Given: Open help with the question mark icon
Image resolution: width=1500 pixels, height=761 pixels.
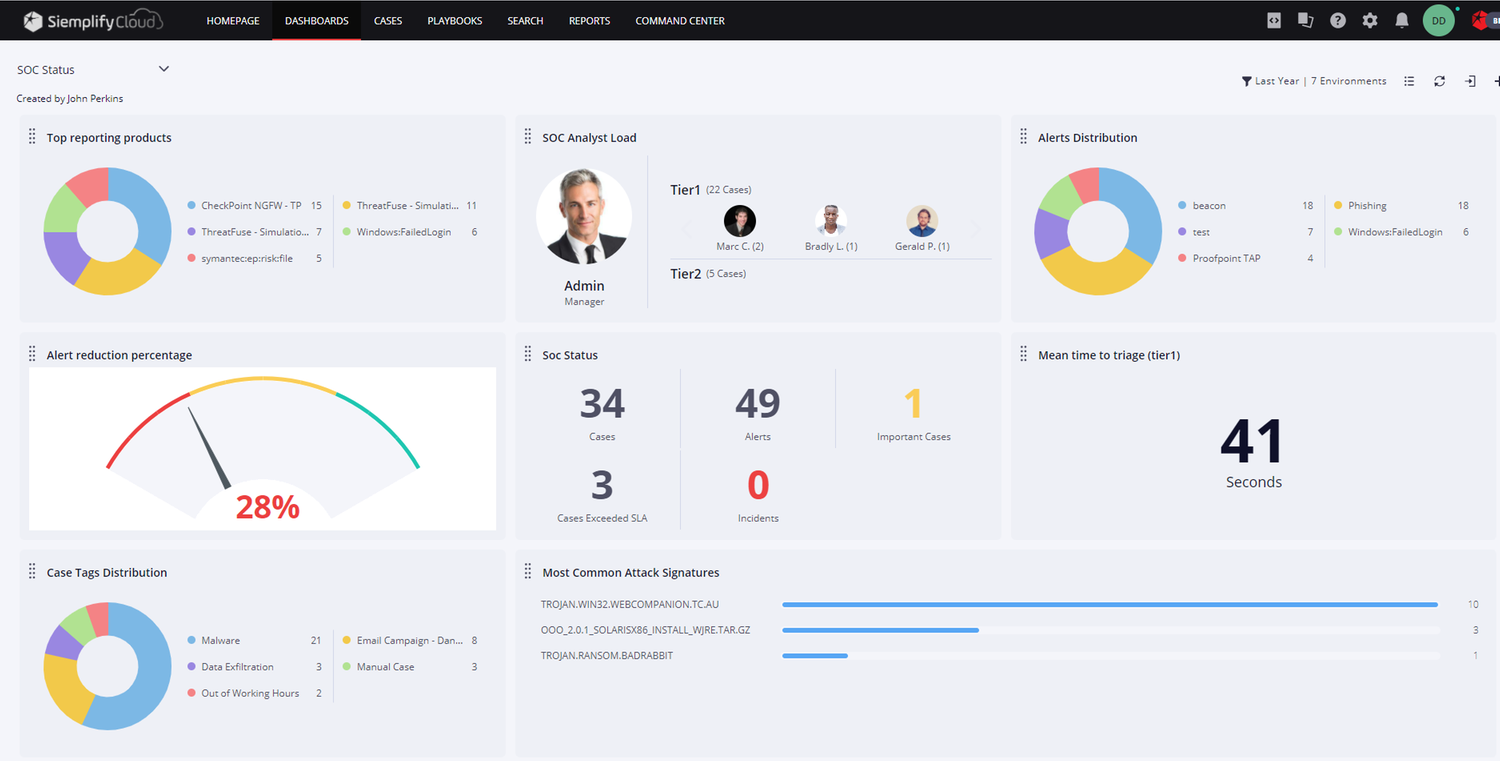Looking at the screenshot, I should (x=1338, y=20).
